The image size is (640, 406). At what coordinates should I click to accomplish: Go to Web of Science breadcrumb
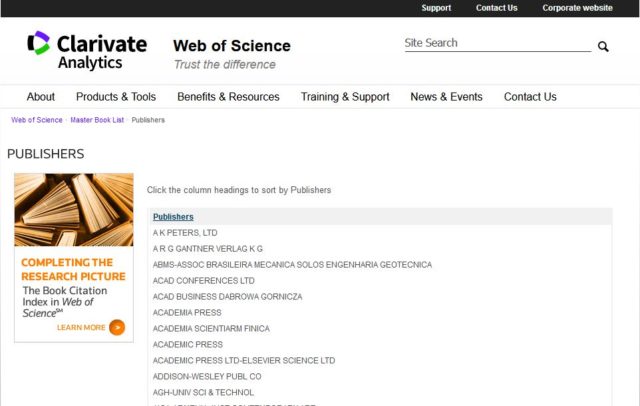coord(37,120)
